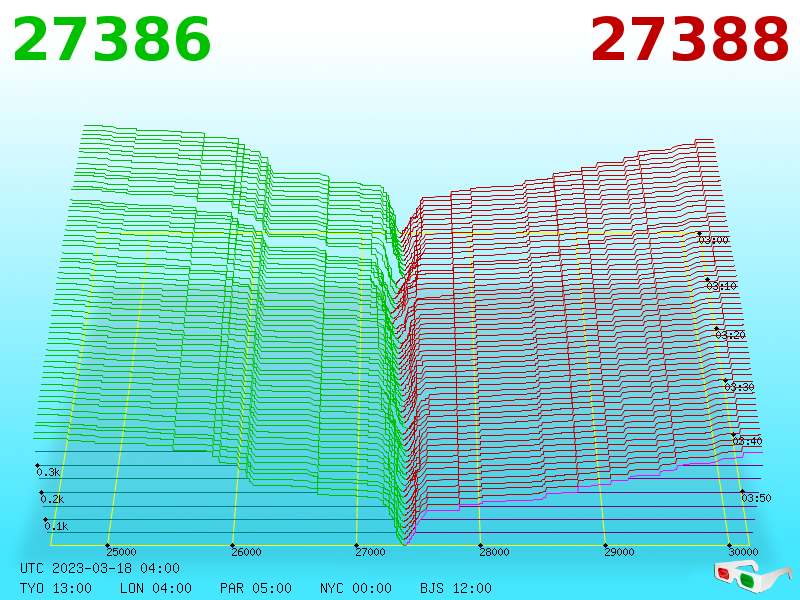This screenshot has width=800, height=600.
Task: Click the PAR 05:00 clock text
Action: pyautogui.click(x=256, y=588)
